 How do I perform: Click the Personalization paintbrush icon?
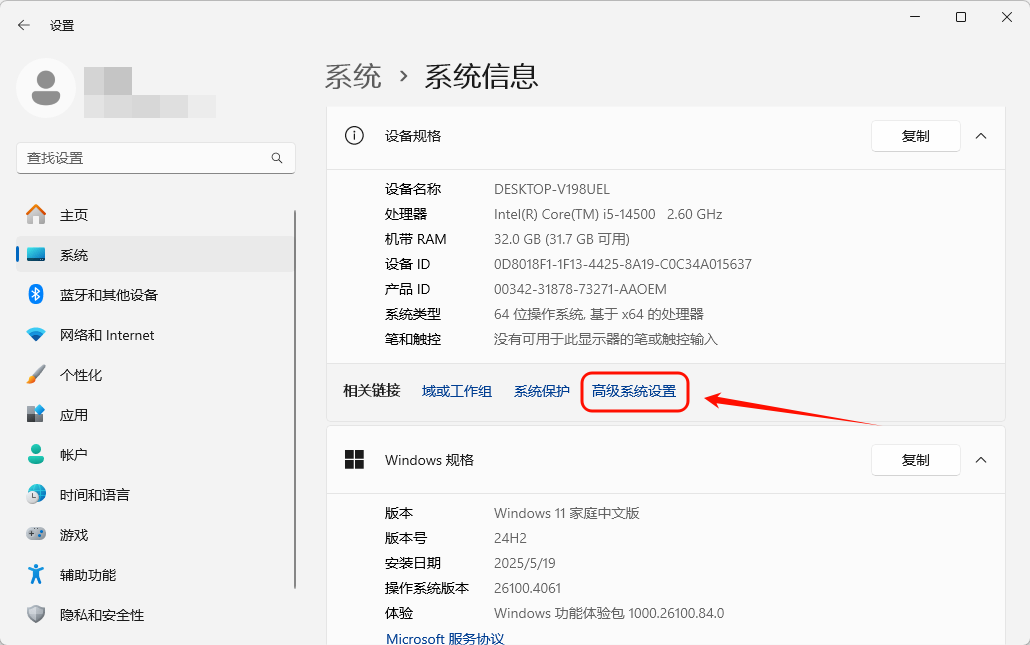(x=36, y=374)
